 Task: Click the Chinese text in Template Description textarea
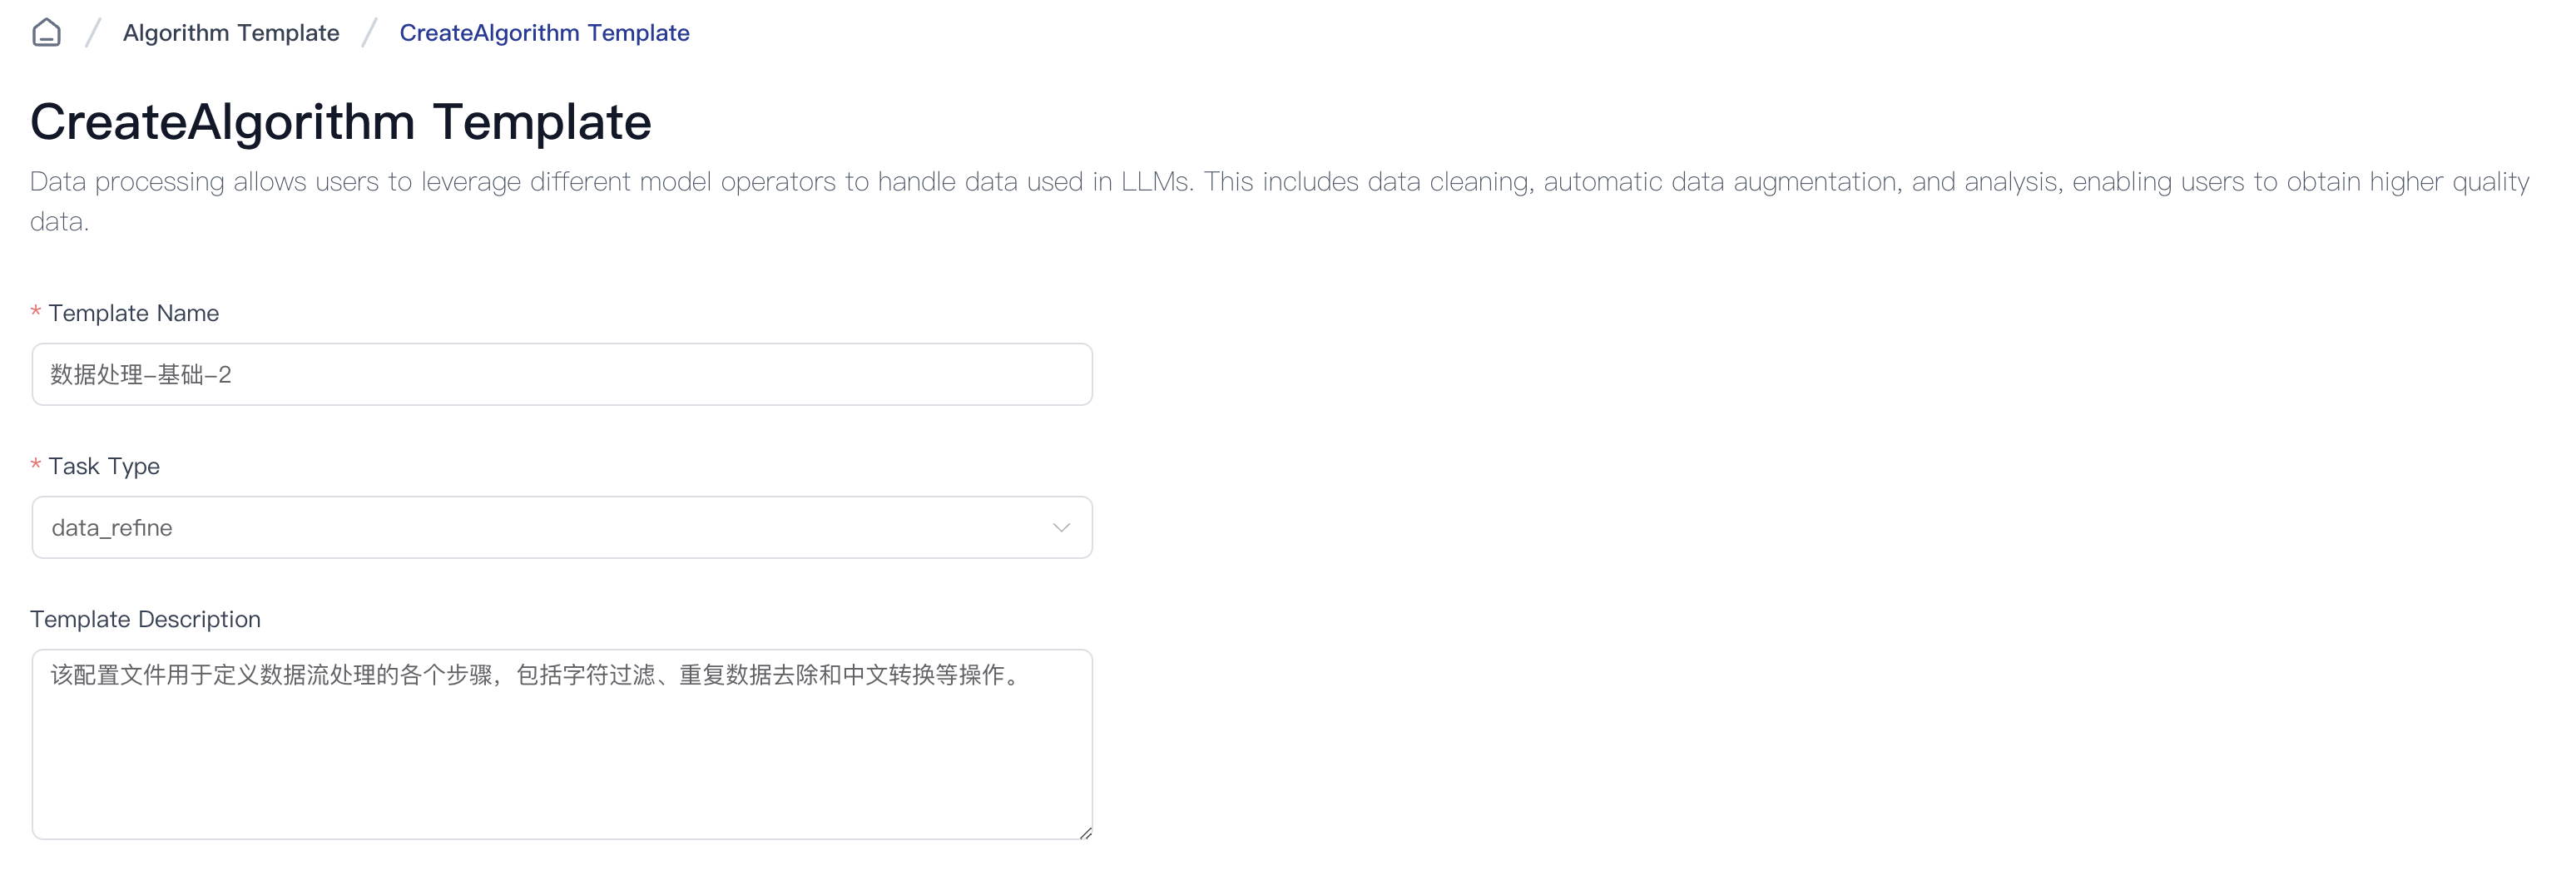pyautogui.click(x=535, y=675)
